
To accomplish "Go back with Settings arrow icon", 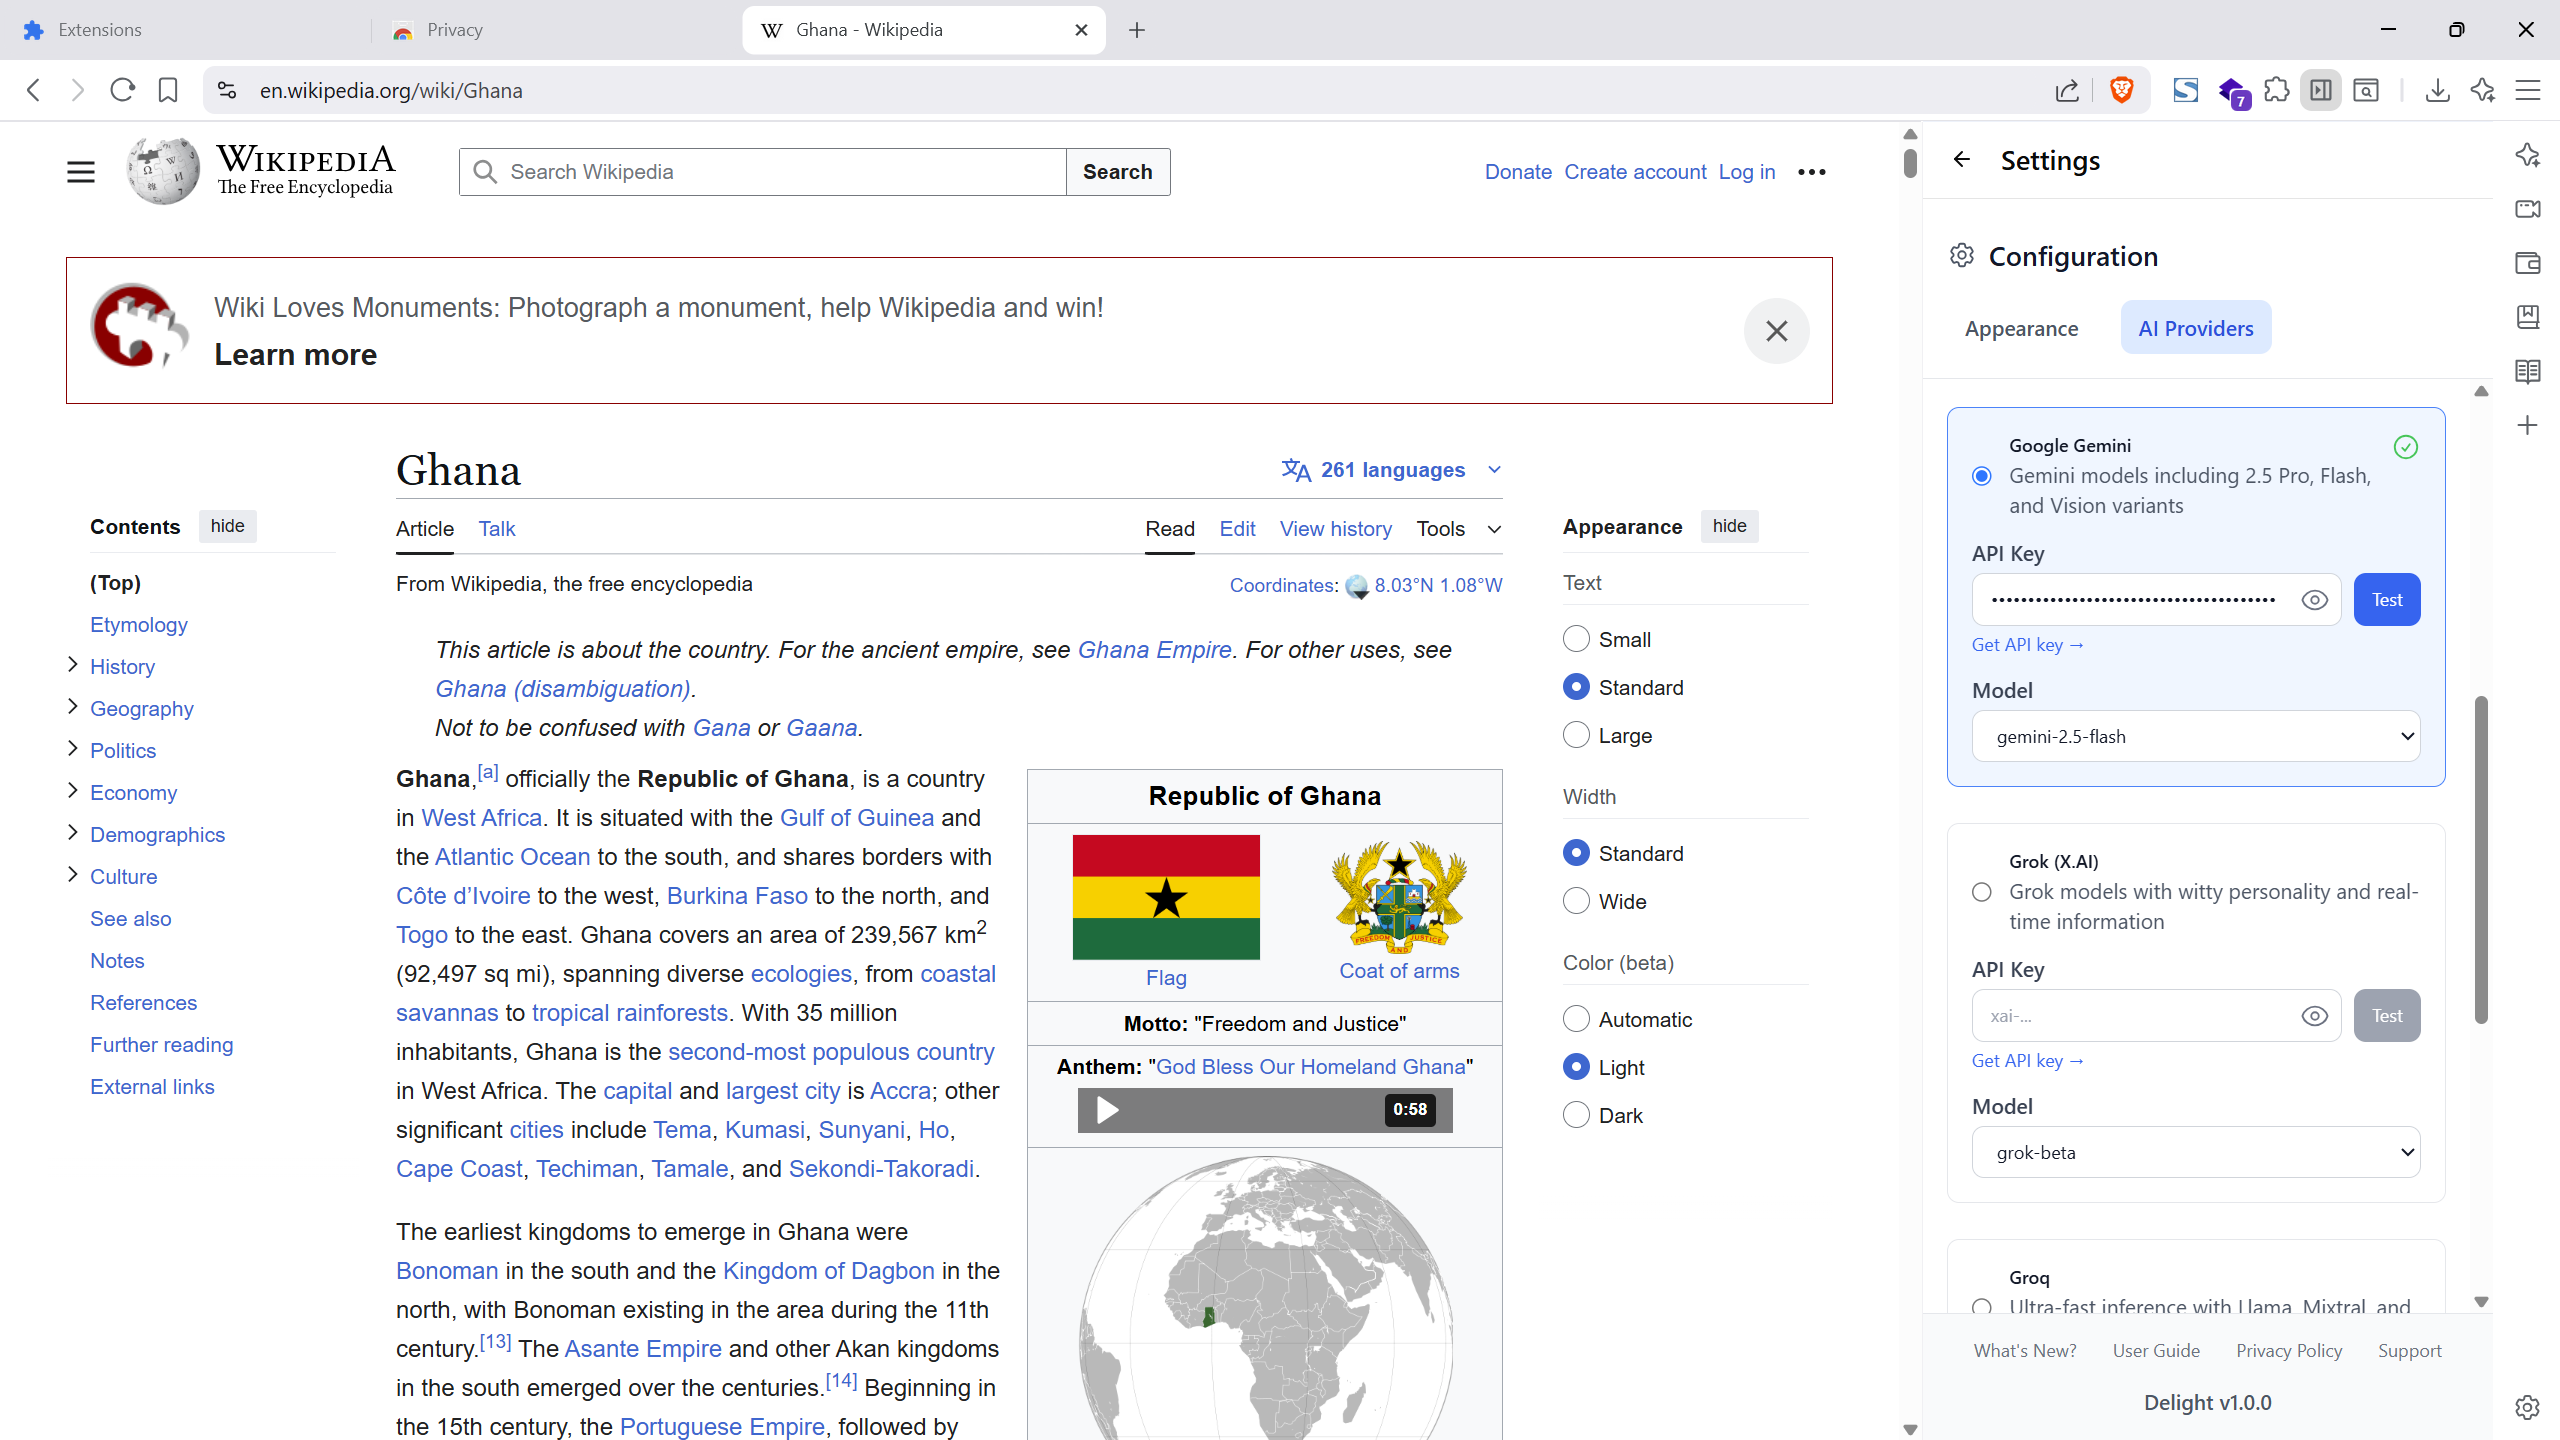I will pos(1962,160).
